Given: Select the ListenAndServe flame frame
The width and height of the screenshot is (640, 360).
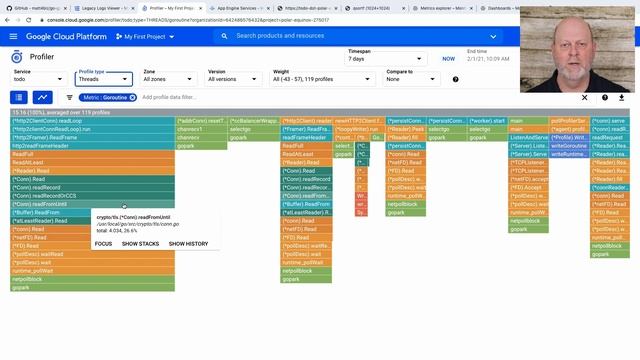Looking at the screenshot, I should coord(528,138).
